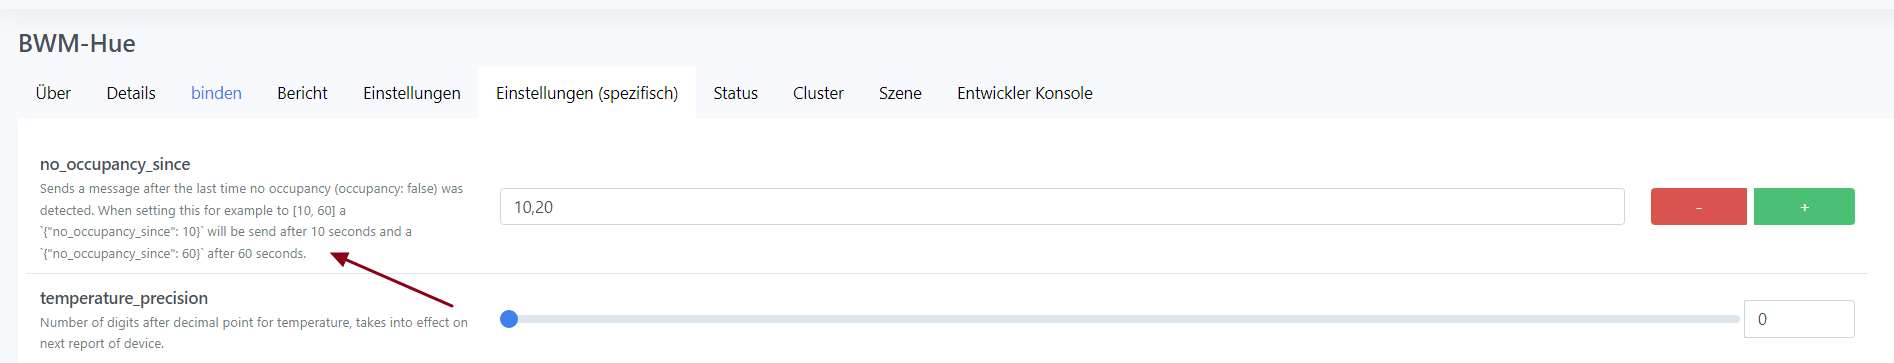Go to the Einstellungen tab
1894x363 pixels.
tap(411, 93)
